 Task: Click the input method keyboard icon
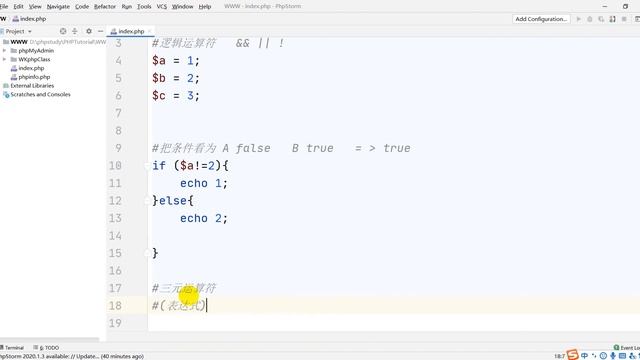[622, 356]
